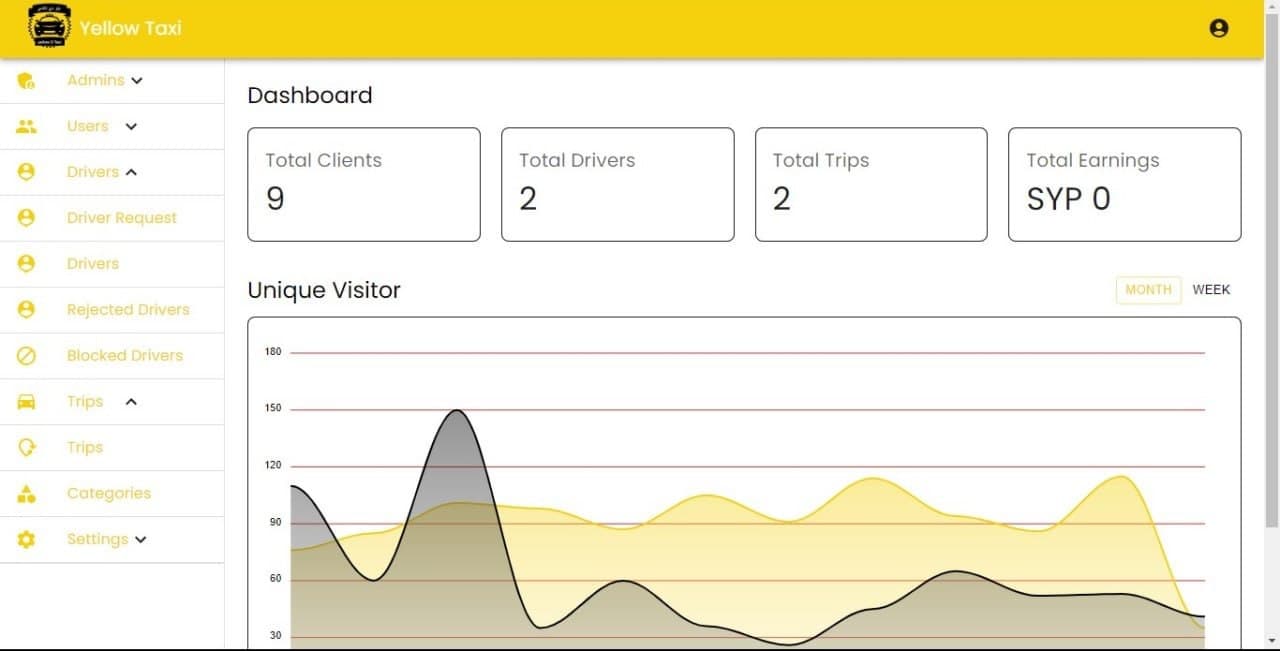Click the 30 axis label on chart
This screenshot has height=651, width=1280.
point(276,636)
